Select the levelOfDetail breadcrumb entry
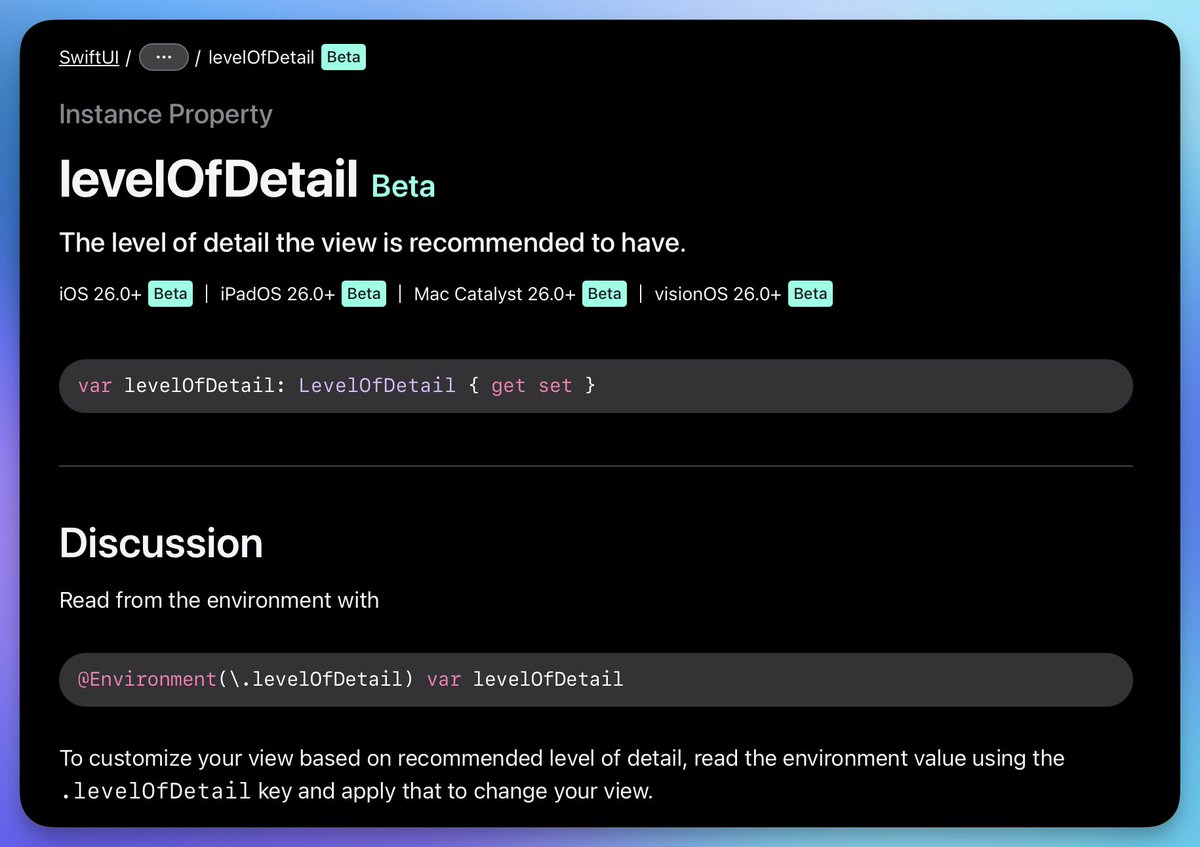 click(262, 57)
